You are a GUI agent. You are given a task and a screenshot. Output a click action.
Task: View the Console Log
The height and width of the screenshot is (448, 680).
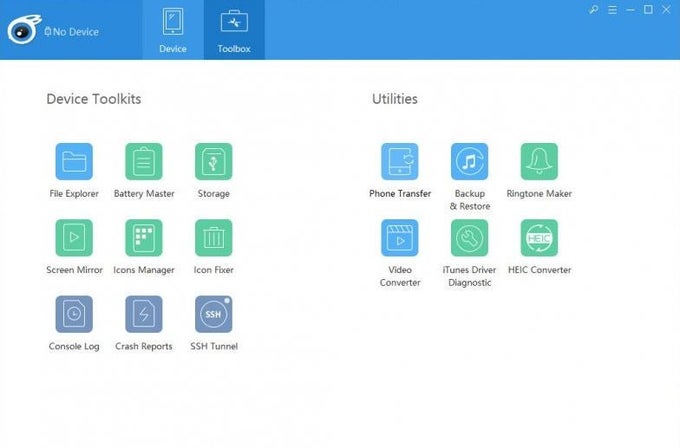point(74,314)
